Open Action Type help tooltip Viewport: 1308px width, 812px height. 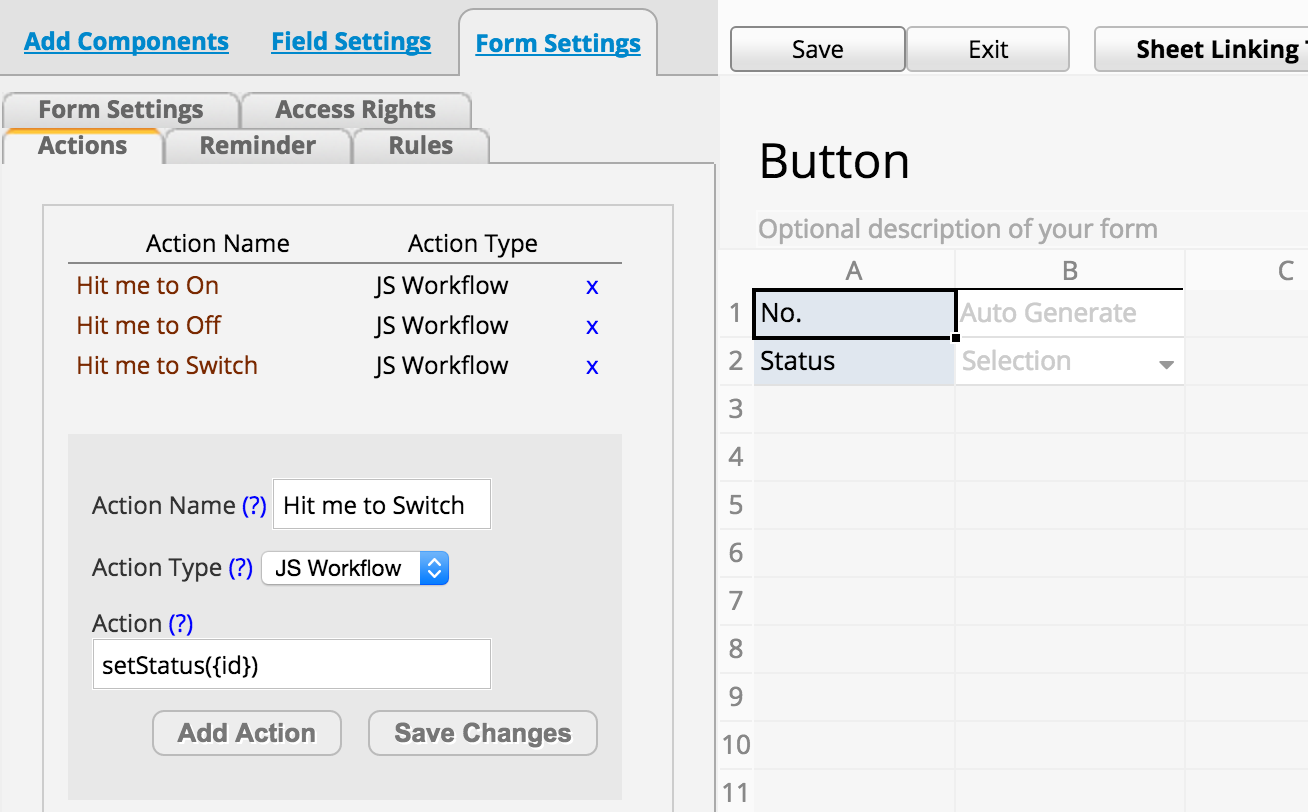point(243,567)
